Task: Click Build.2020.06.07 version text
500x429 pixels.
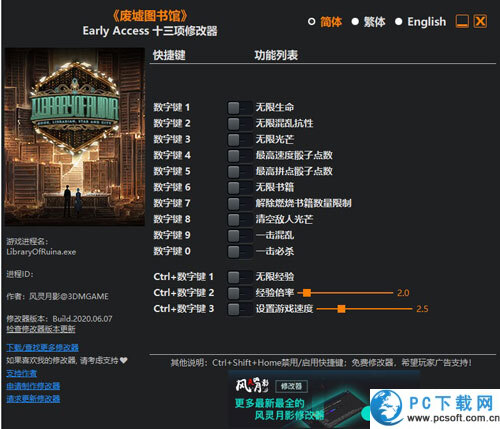Action: 82,319
